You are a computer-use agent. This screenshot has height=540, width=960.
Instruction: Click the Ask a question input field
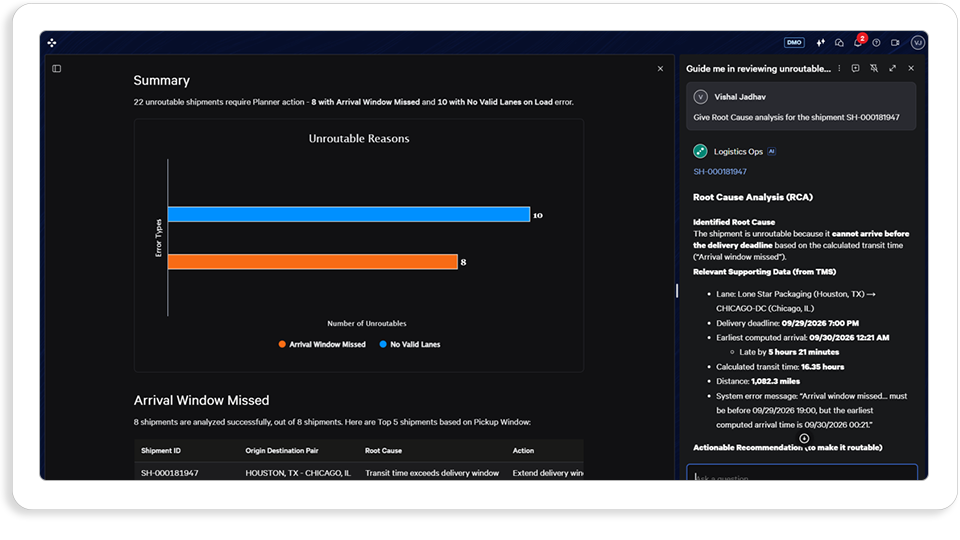[802, 473]
